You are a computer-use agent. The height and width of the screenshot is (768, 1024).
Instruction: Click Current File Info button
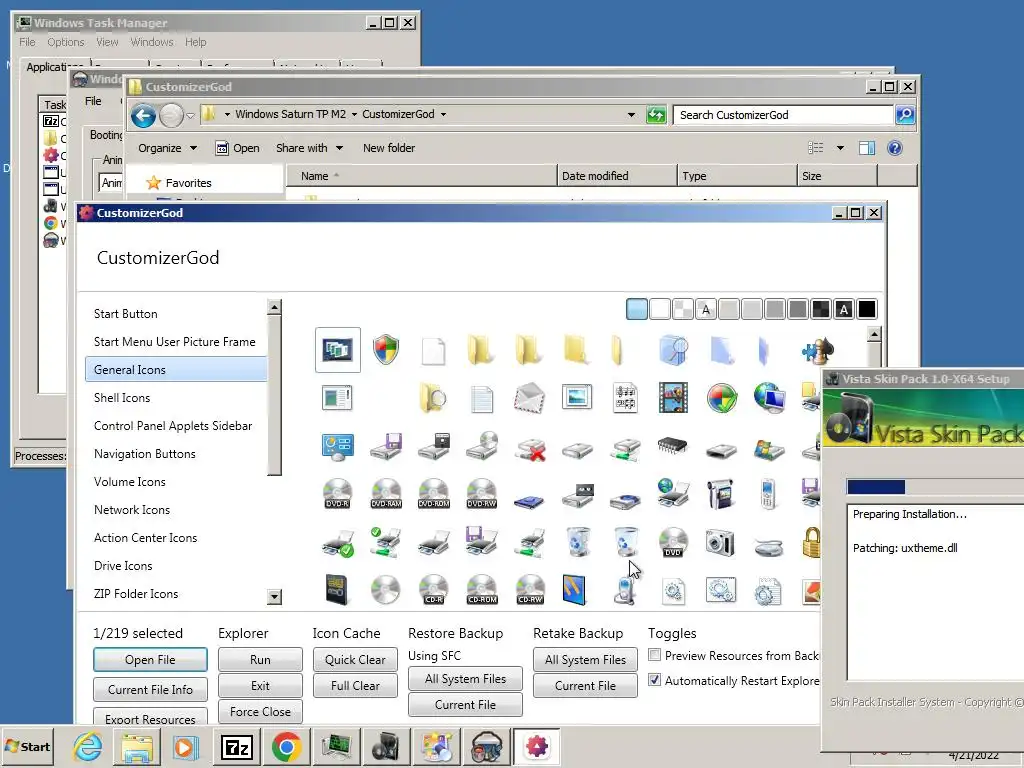pyautogui.click(x=150, y=690)
